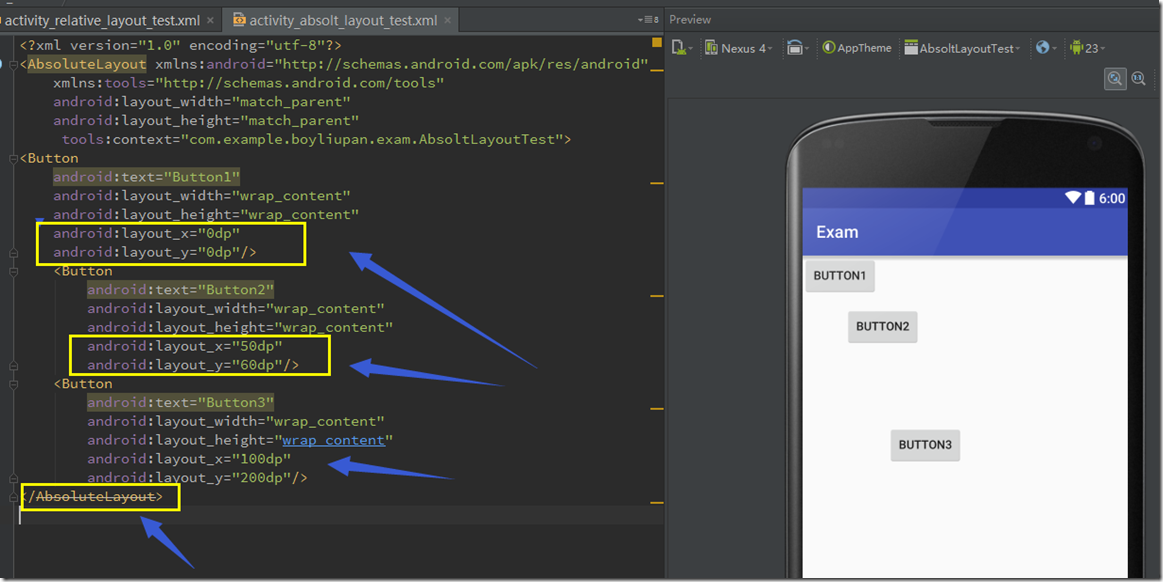Click the wrap_content link in Button3

[x=333, y=440]
